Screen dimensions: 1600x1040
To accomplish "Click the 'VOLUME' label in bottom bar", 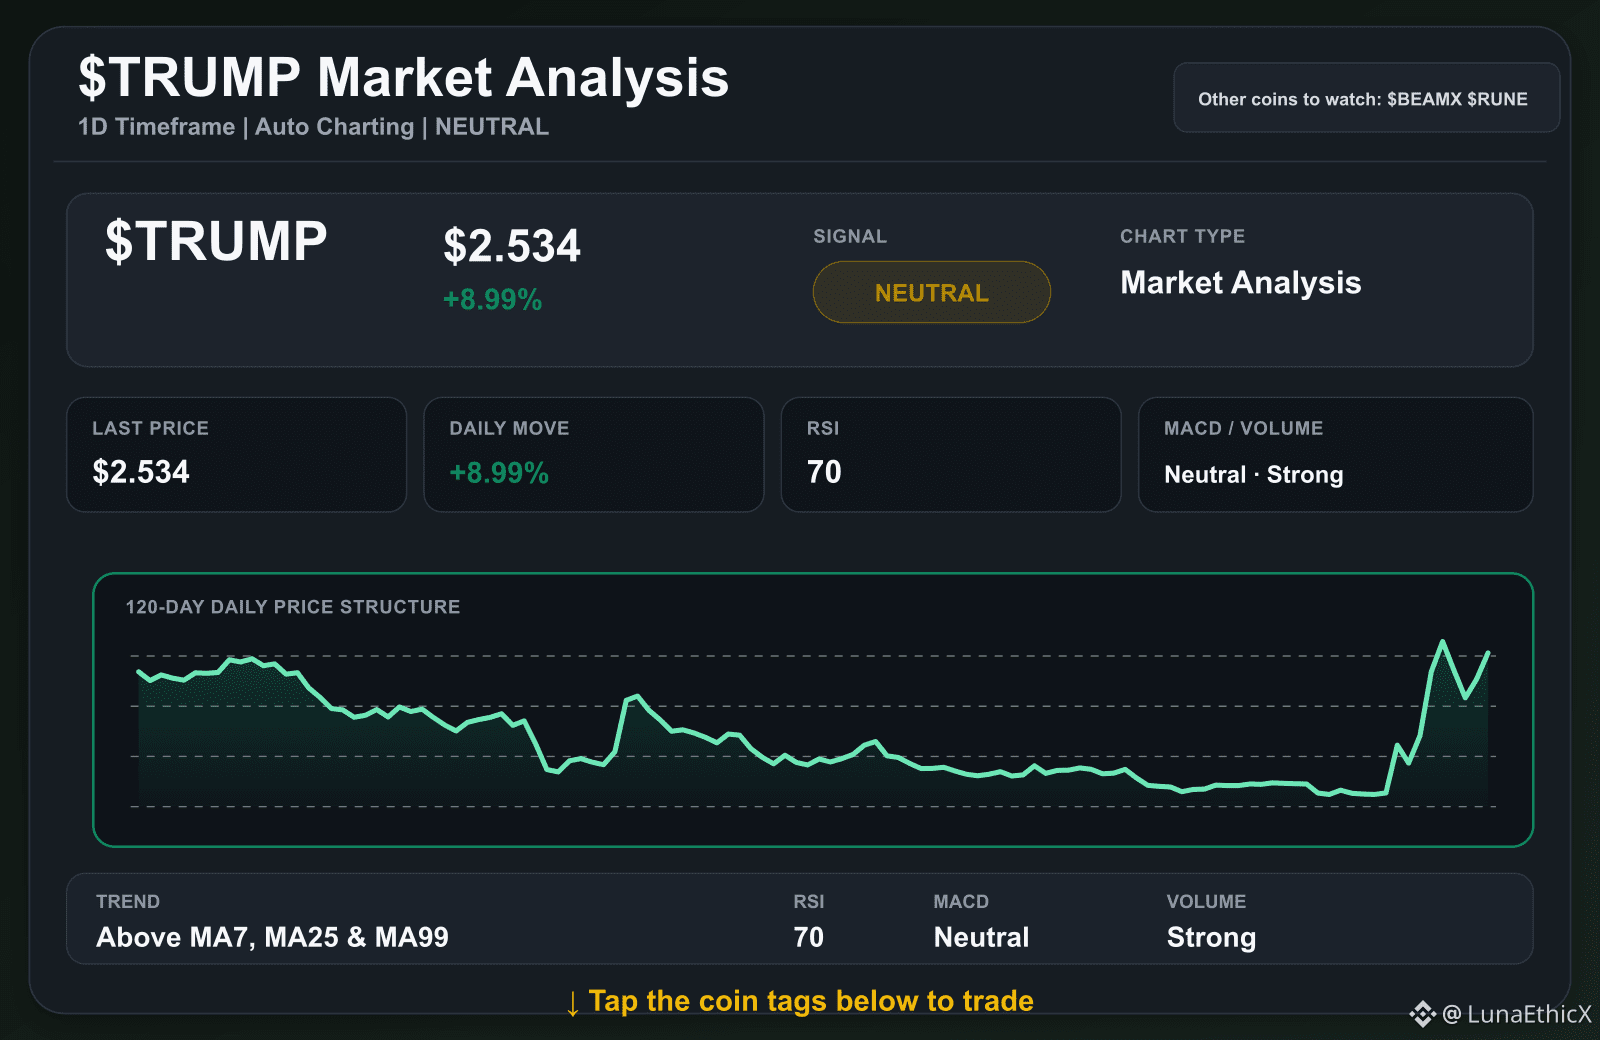I will coord(1206,901).
